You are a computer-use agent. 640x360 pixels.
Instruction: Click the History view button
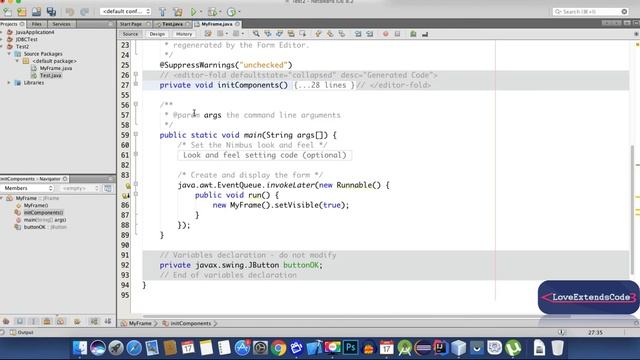[x=184, y=34]
